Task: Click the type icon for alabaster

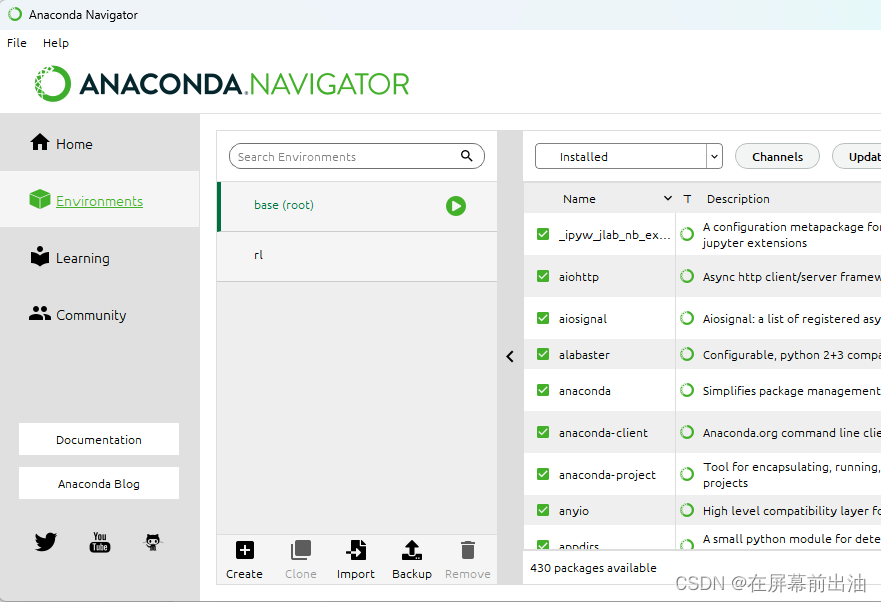Action: [687, 355]
